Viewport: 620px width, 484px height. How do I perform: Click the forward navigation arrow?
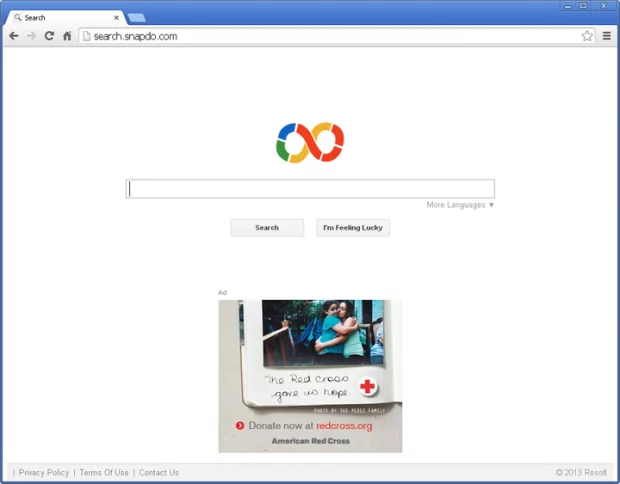[31, 36]
